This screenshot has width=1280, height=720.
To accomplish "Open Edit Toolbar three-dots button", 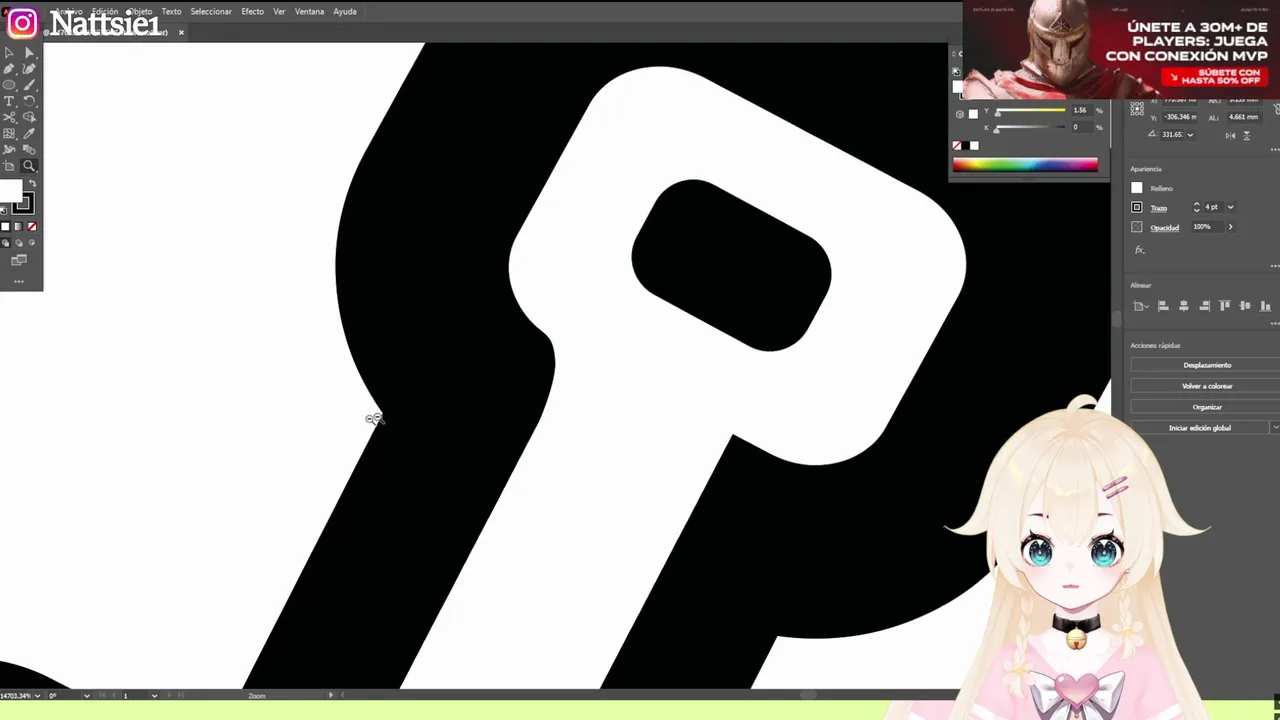I will click(x=19, y=281).
